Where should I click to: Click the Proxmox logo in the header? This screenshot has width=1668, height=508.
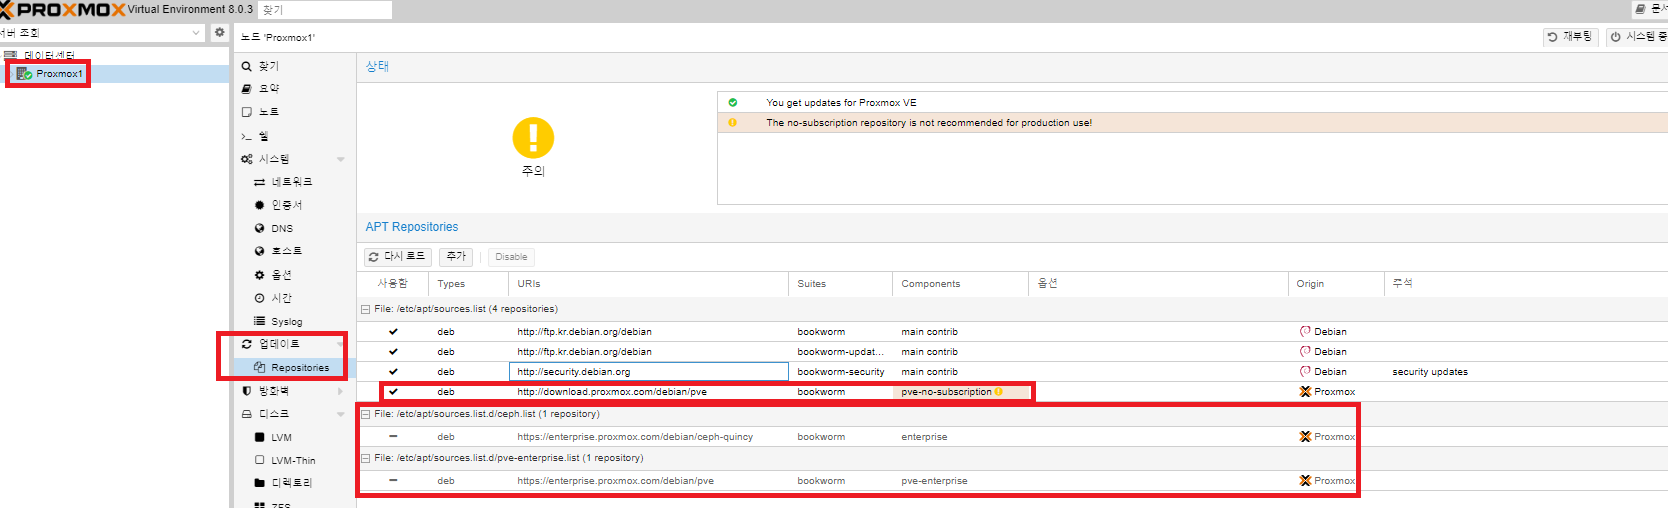(x=64, y=10)
